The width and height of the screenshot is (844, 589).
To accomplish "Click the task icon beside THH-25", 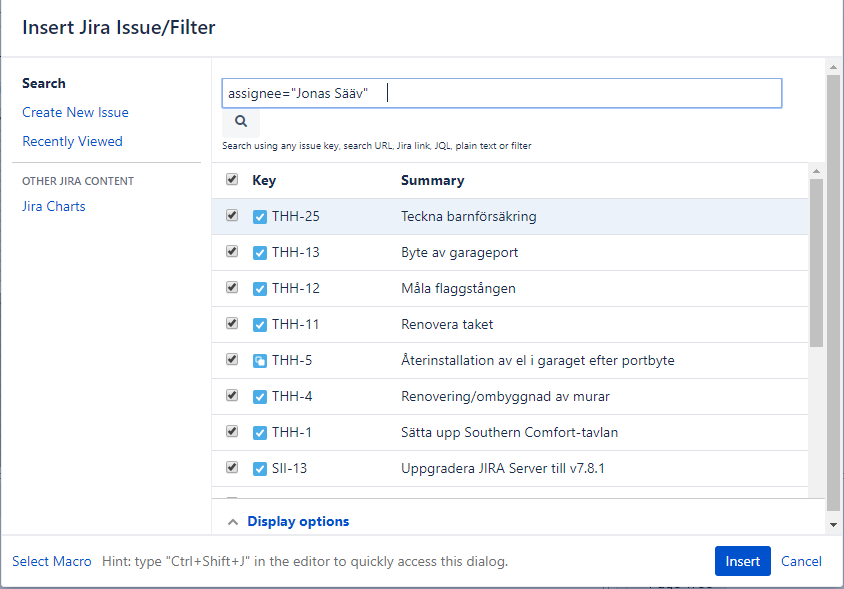I will tap(259, 217).
